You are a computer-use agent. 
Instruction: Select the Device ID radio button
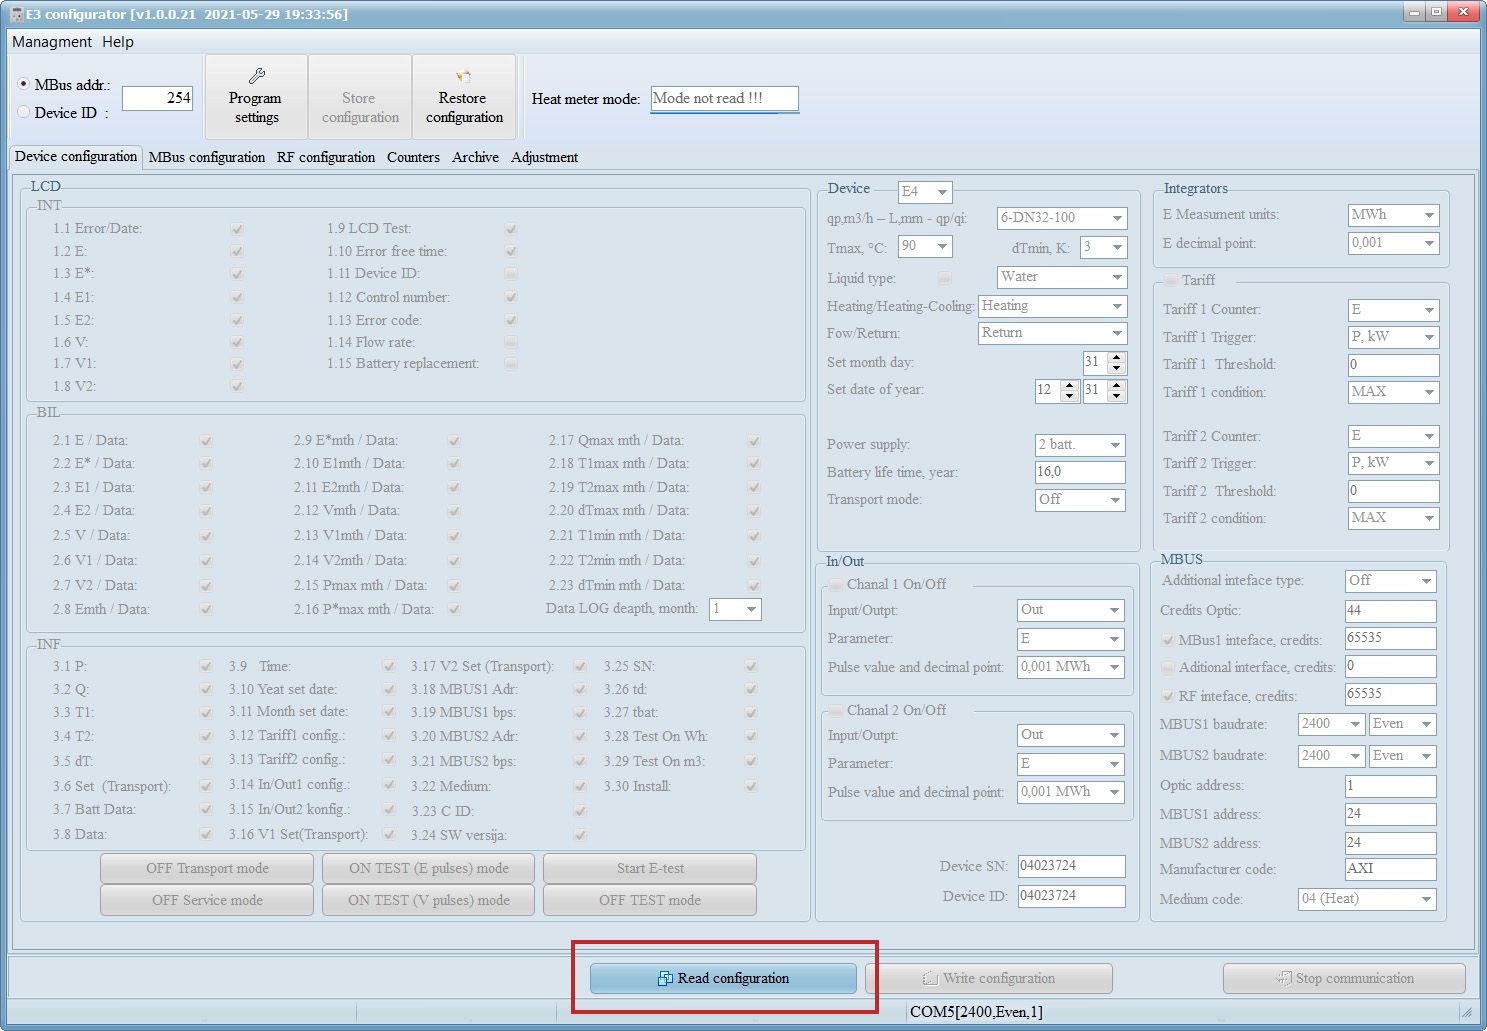[24, 112]
